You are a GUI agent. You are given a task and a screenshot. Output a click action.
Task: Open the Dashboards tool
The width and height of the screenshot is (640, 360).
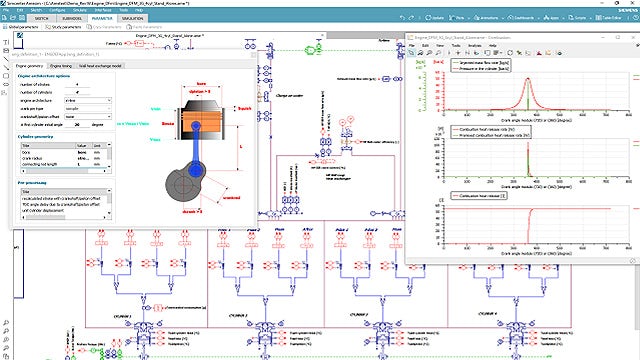point(520,18)
